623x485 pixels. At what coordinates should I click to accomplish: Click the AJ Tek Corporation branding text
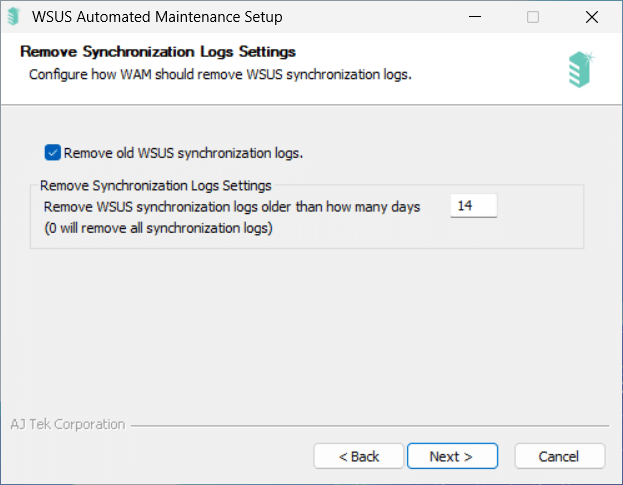pyautogui.click(x=68, y=424)
